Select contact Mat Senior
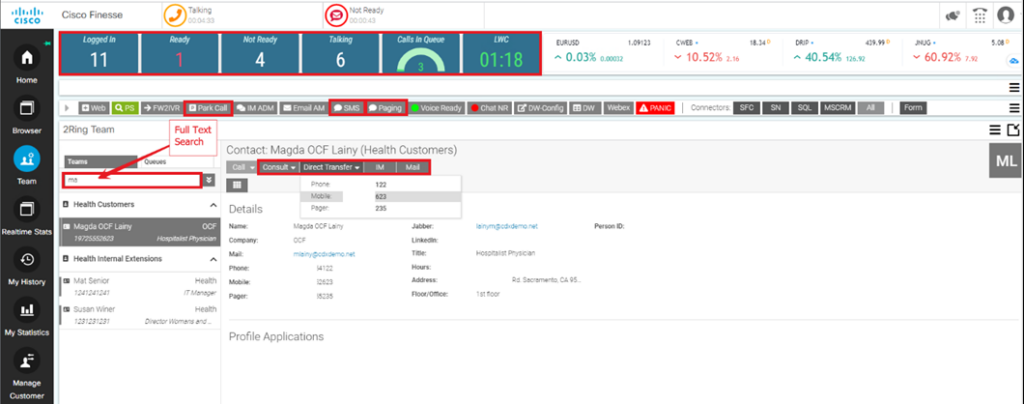The image size is (1024, 404). pyautogui.click(x=139, y=285)
